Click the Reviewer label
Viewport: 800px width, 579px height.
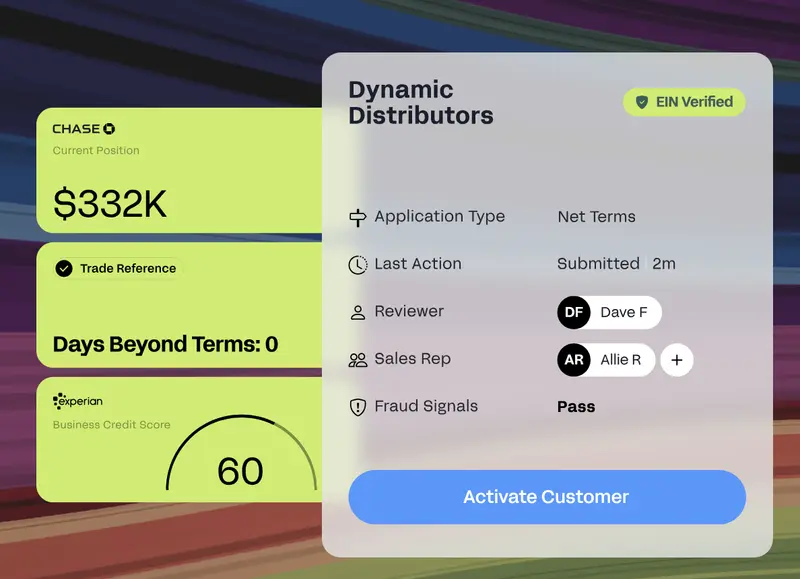[409, 311]
